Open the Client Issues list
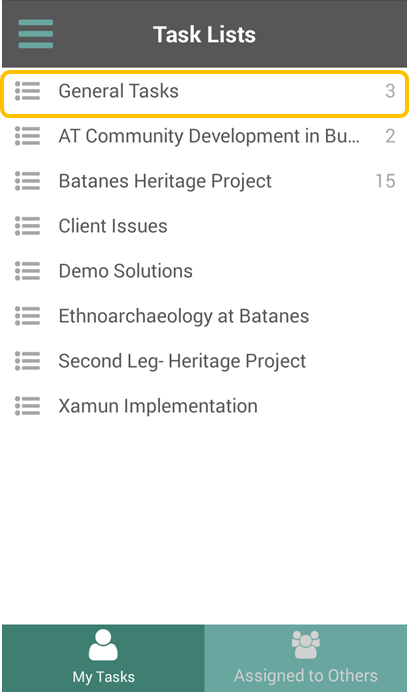409x692 pixels. pyautogui.click(x=204, y=226)
